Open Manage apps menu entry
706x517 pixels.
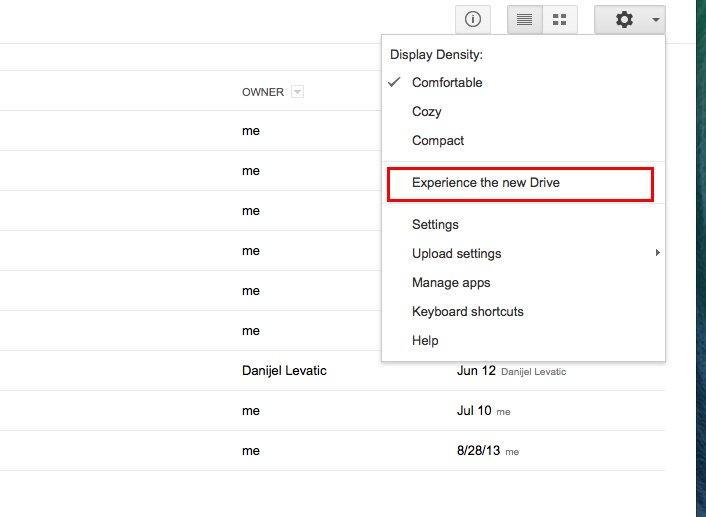pyautogui.click(x=523, y=282)
